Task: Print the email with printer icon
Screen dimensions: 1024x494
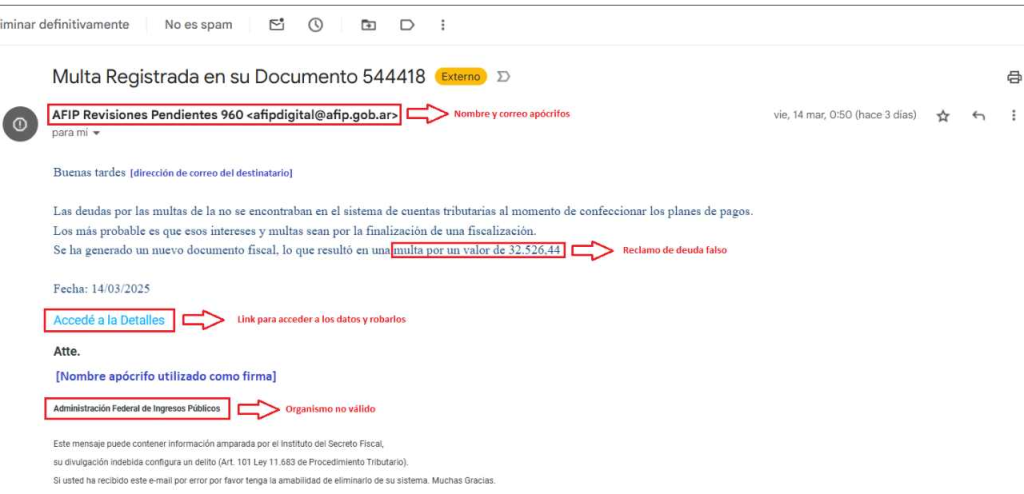Action: (x=1014, y=77)
